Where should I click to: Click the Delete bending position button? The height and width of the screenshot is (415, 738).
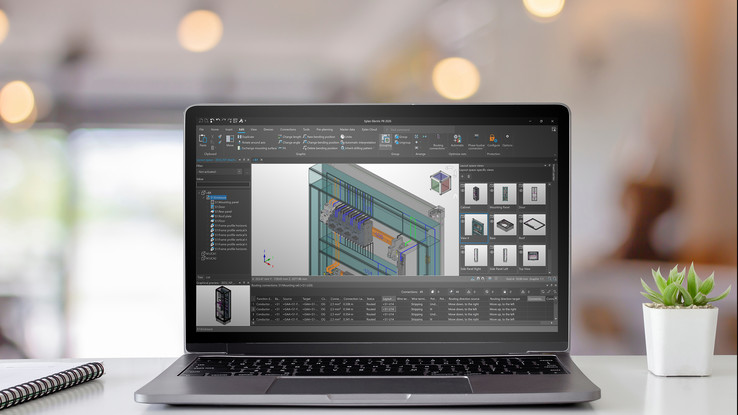point(322,147)
